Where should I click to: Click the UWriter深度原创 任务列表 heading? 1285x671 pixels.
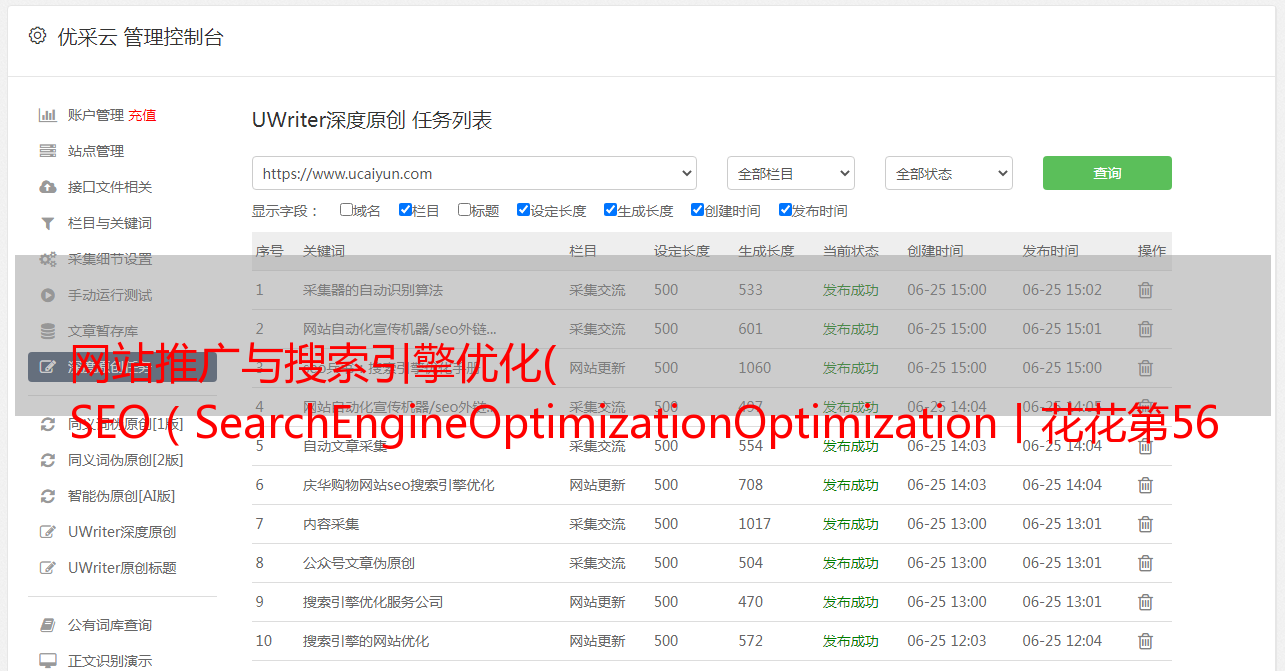pos(372,121)
